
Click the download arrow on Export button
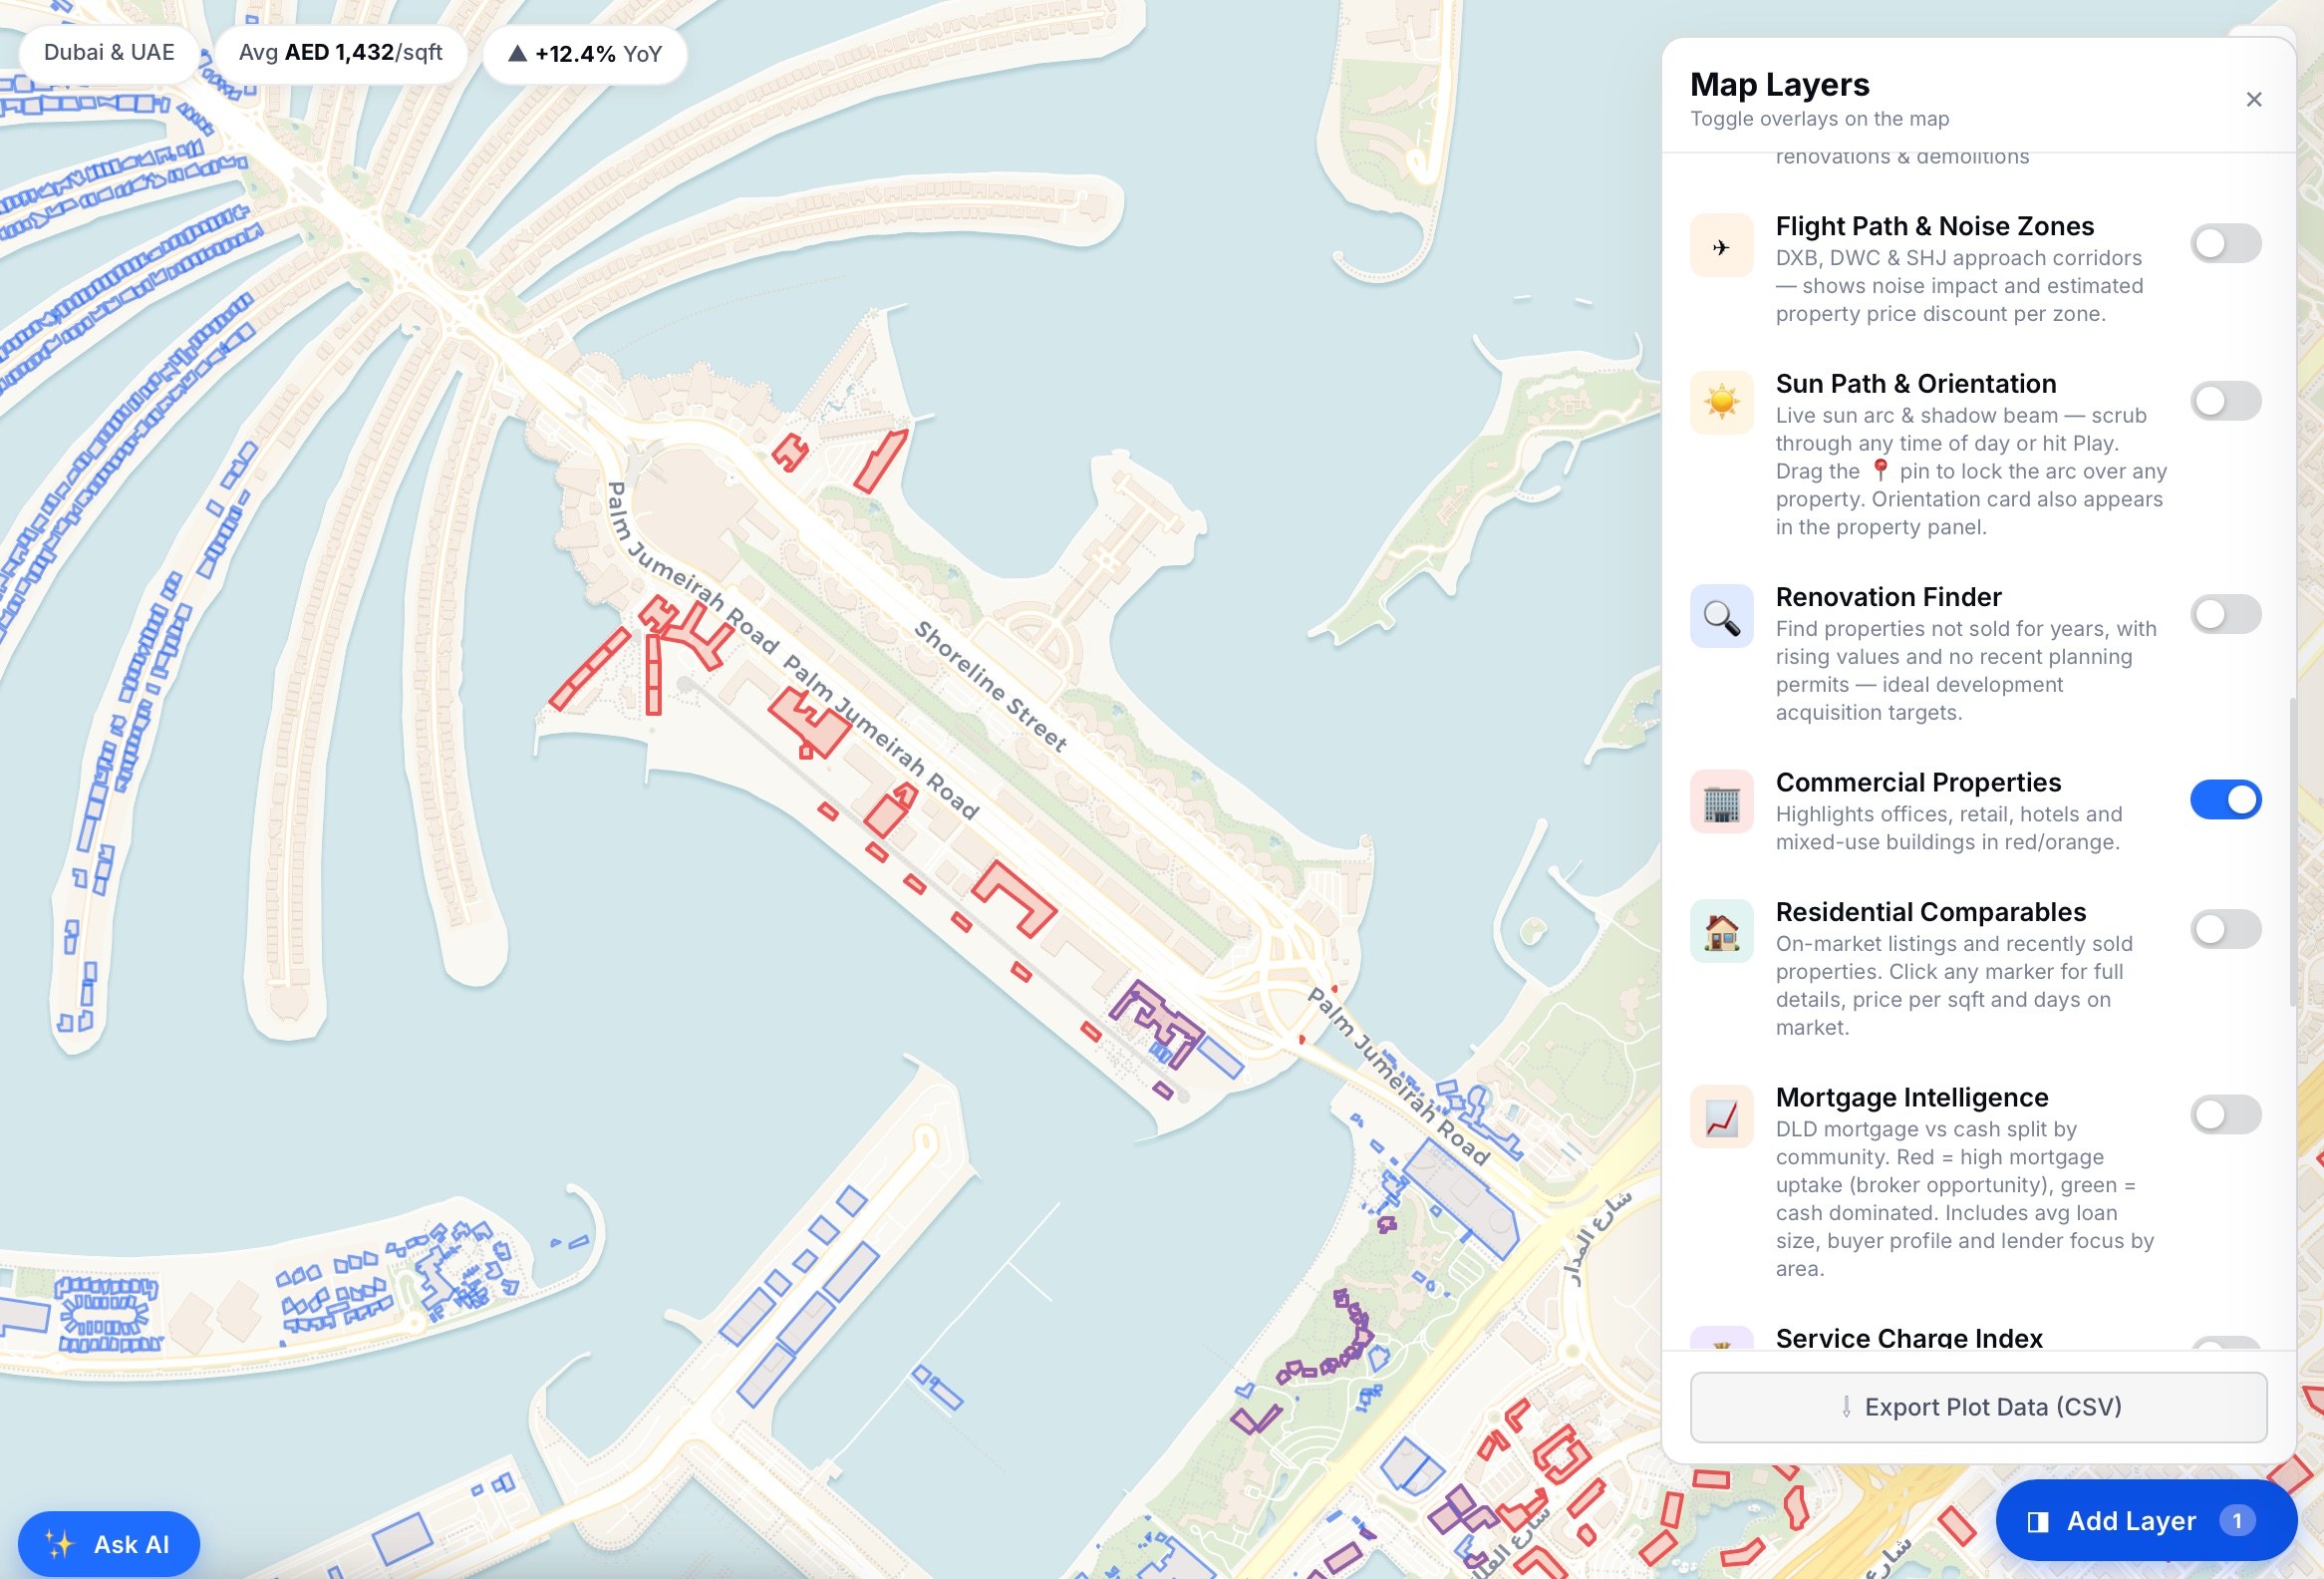coord(1846,1407)
